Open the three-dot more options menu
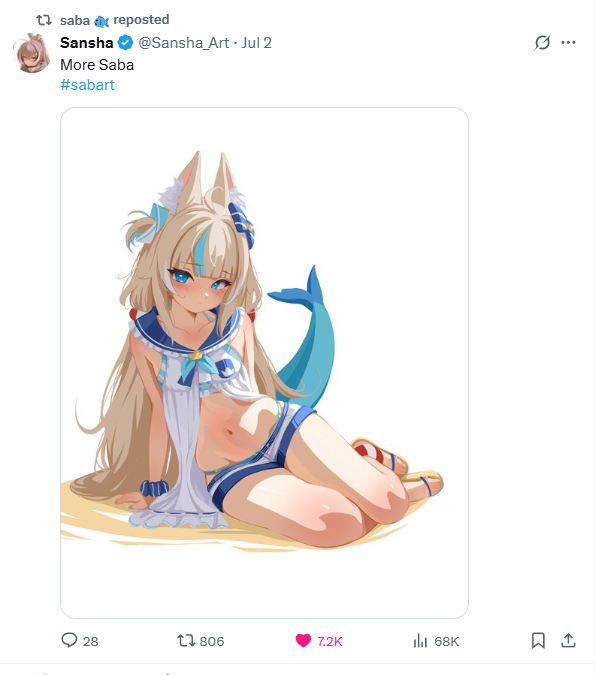The height and width of the screenshot is (675, 595). pyautogui.click(x=568, y=42)
